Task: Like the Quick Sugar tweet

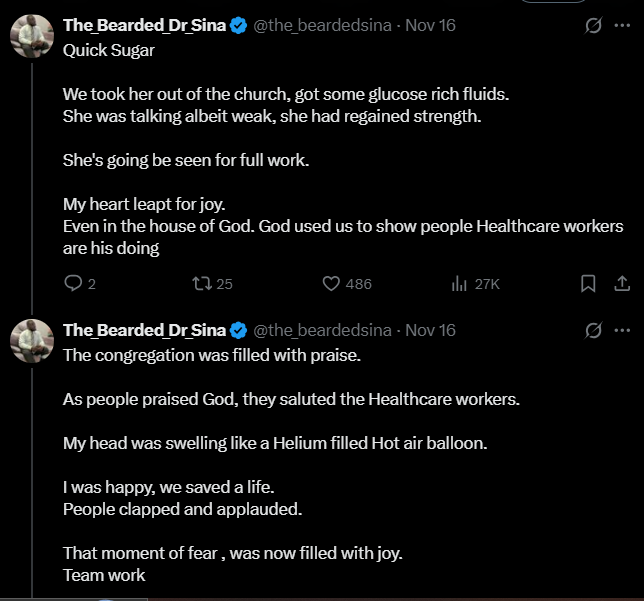Action: click(x=332, y=284)
